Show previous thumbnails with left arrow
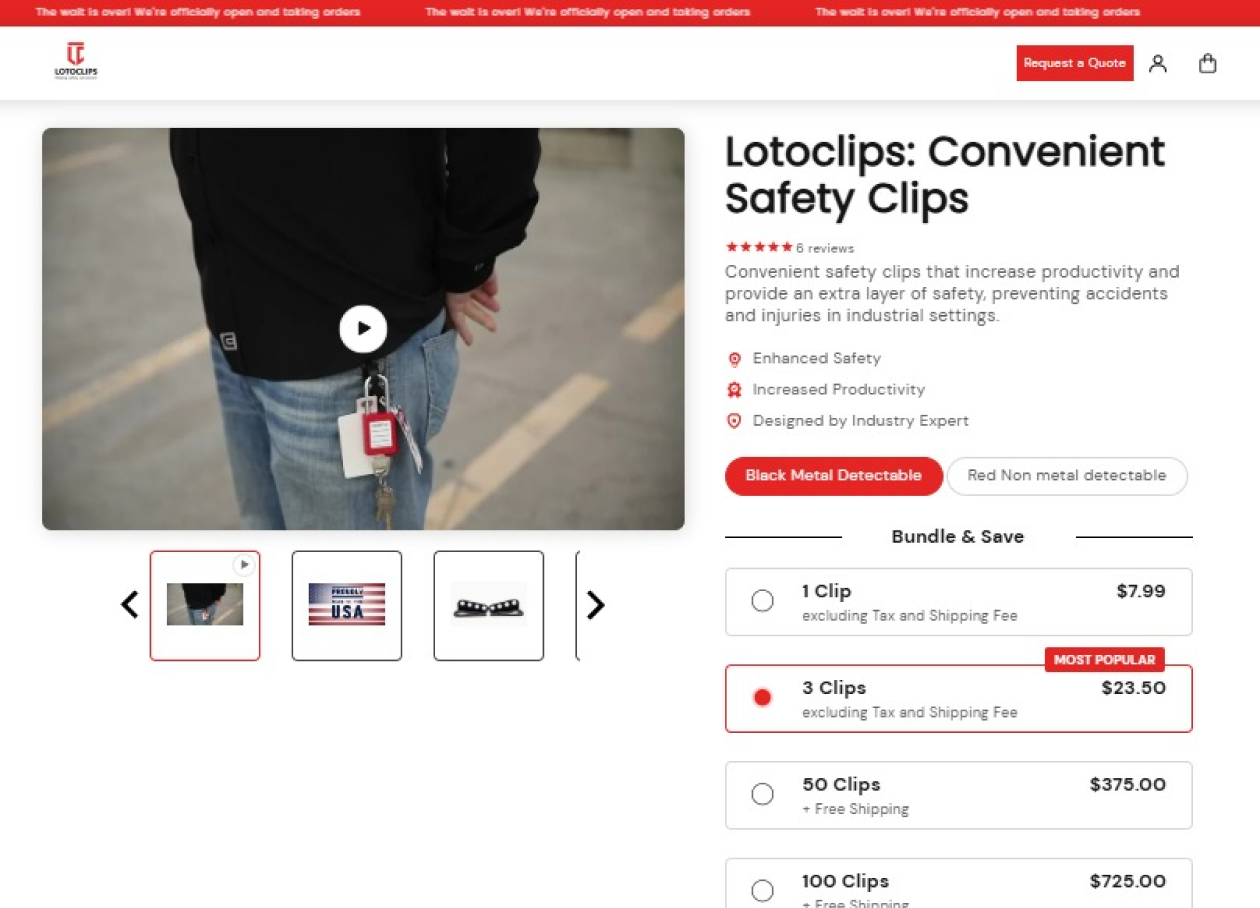 point(129,605)
